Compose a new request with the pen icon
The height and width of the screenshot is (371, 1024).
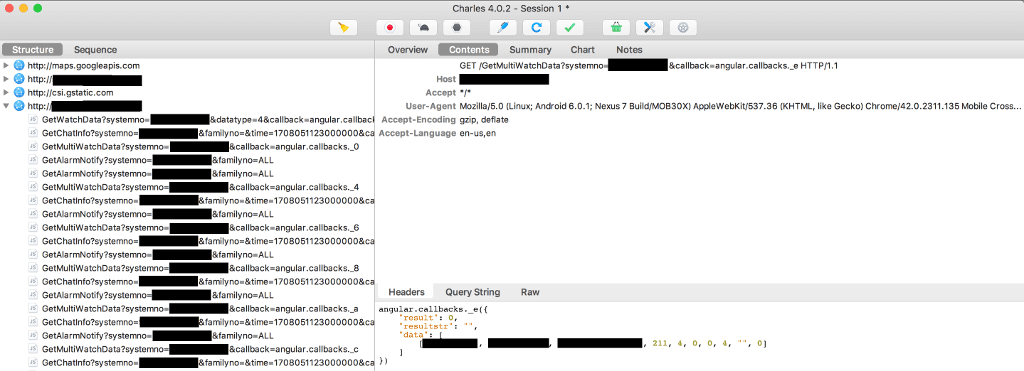(x=503, y=27)
